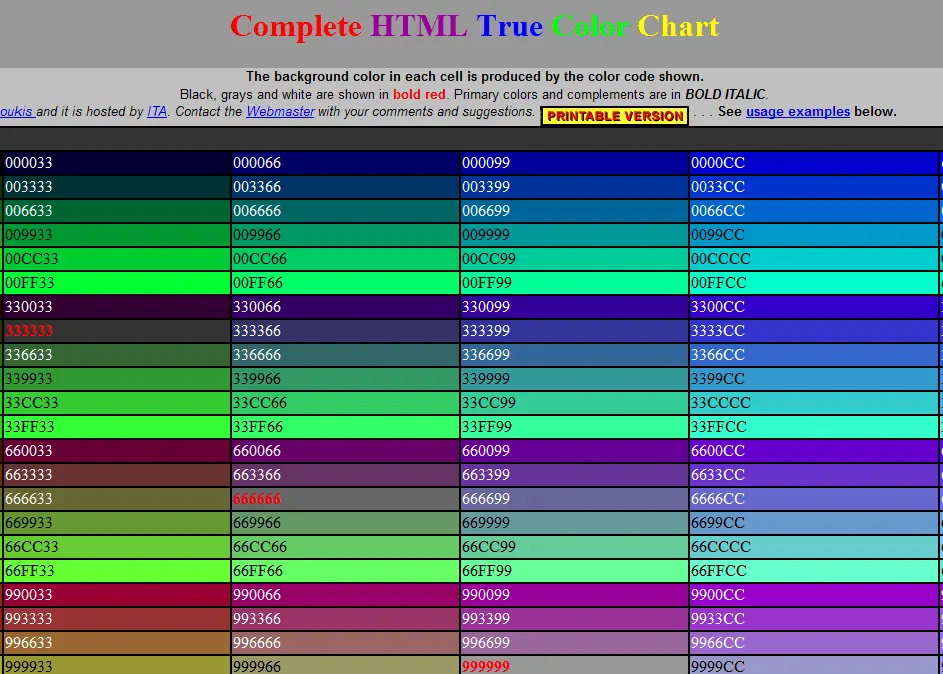Select the 00FF33 bright green swatch
This screenshot has width=943, height=674.
coord(116,283)
